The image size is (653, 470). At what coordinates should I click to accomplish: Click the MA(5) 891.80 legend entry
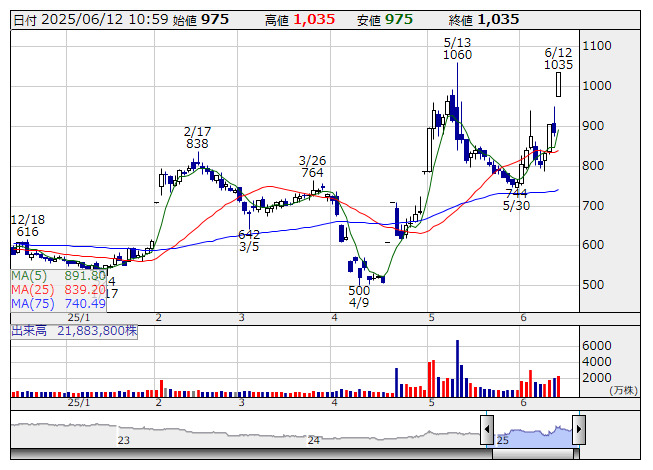[x=58, y=276]
